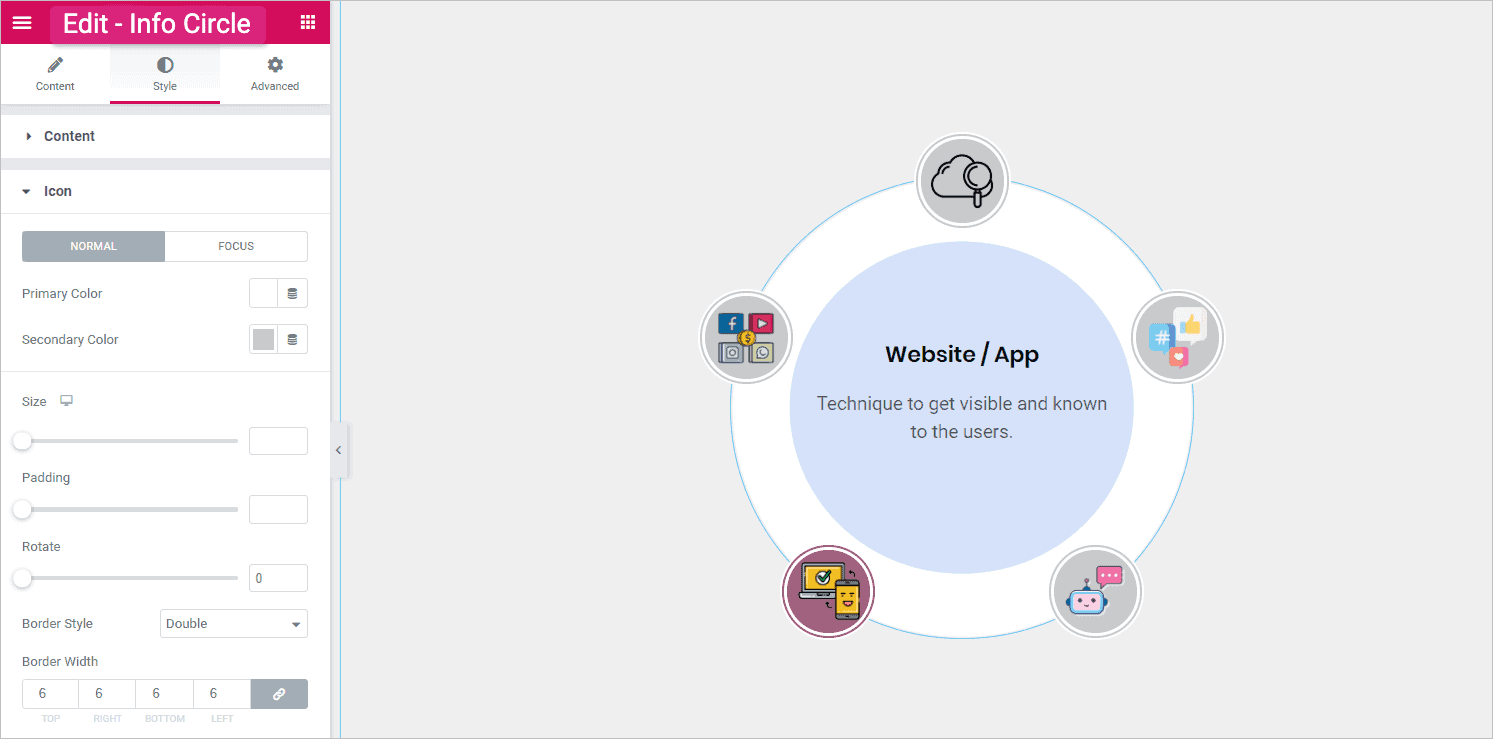Image resolution: width=1493 pixels, height=739 pixels.
Task: Switch to the Style tab
Action: [x=165, y=74]
